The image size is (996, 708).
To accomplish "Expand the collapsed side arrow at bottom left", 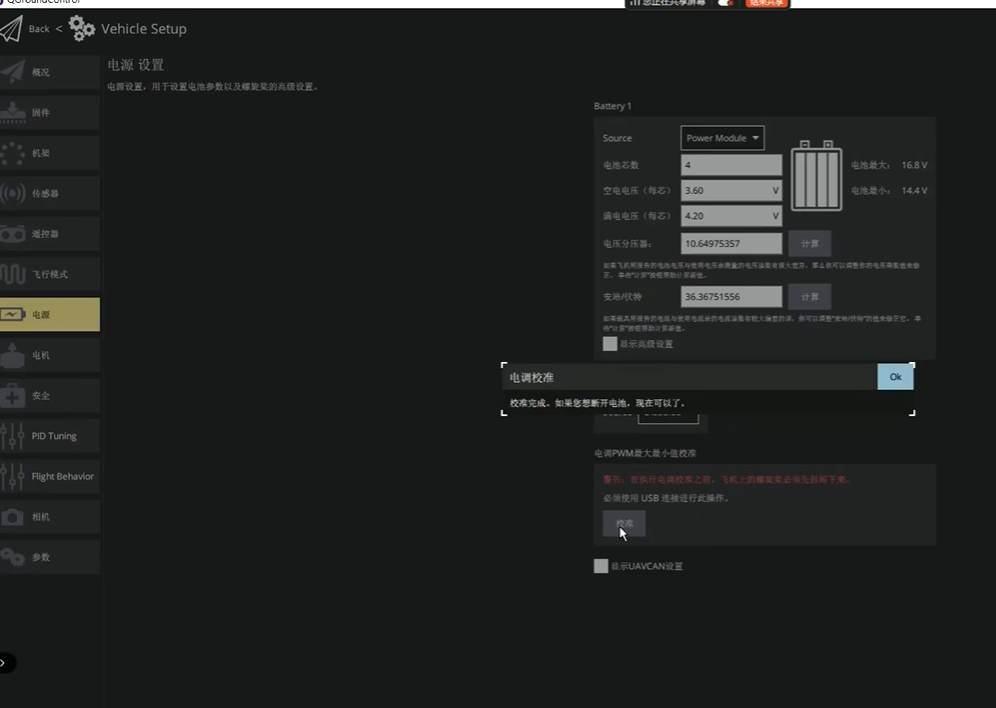I will point(5,663).
